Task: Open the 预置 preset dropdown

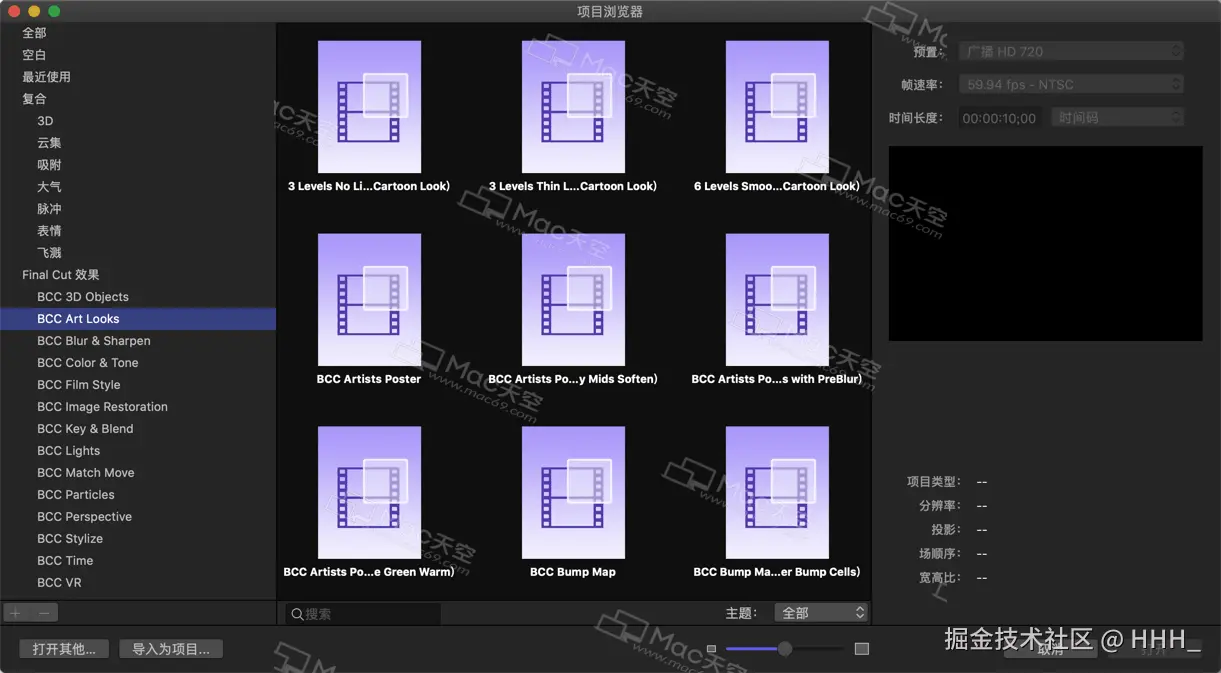Action: 1071,51
